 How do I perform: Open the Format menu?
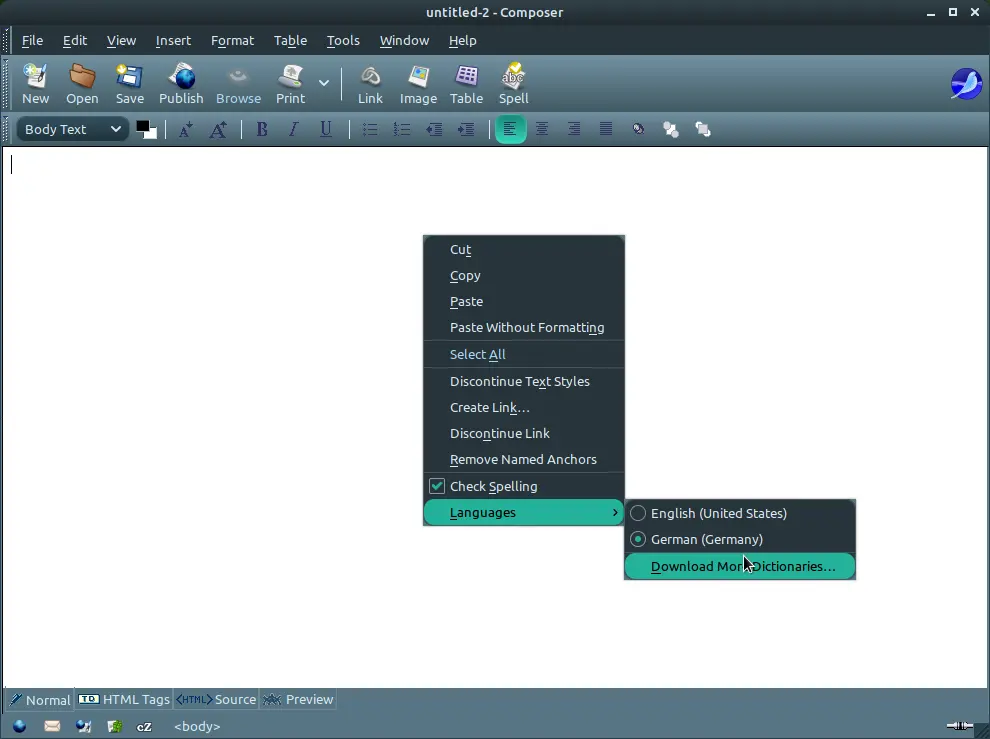(232, 41)
